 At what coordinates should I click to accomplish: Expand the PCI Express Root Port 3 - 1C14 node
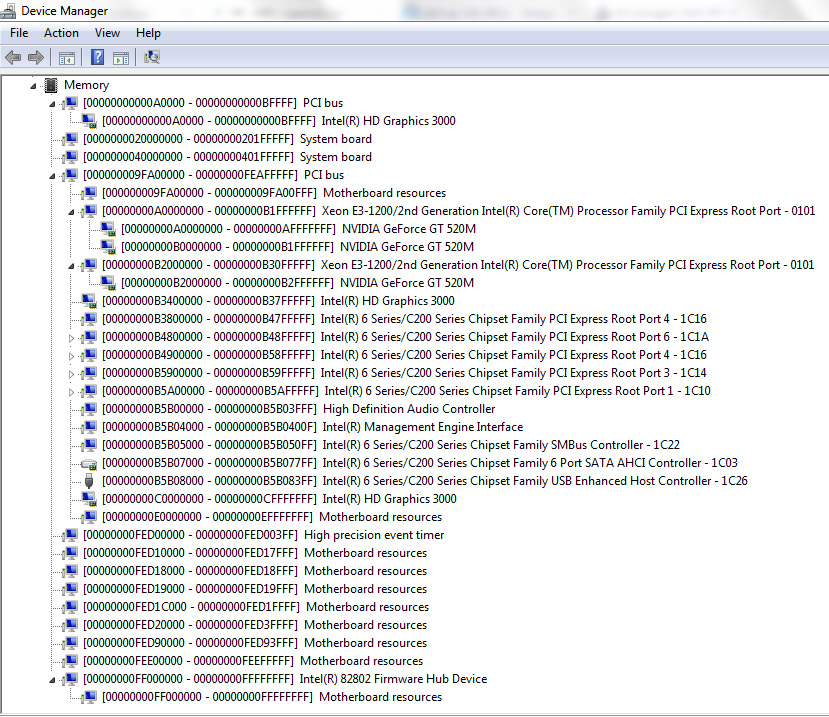[x=71, y=373]
